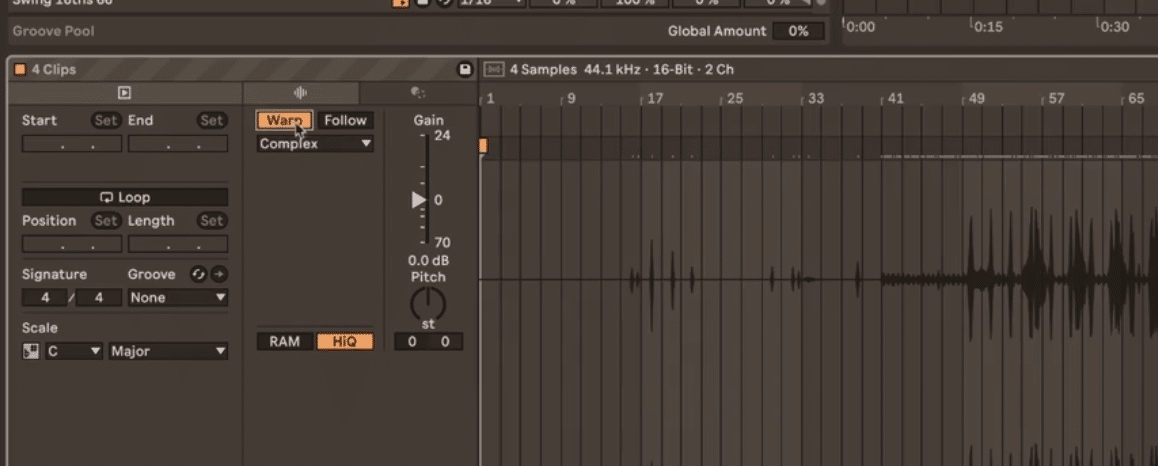Click the 4 Samples 44.1 kHz info text
The height and width of the screenshot is (466, 1158).
click(x=622, y=69)
